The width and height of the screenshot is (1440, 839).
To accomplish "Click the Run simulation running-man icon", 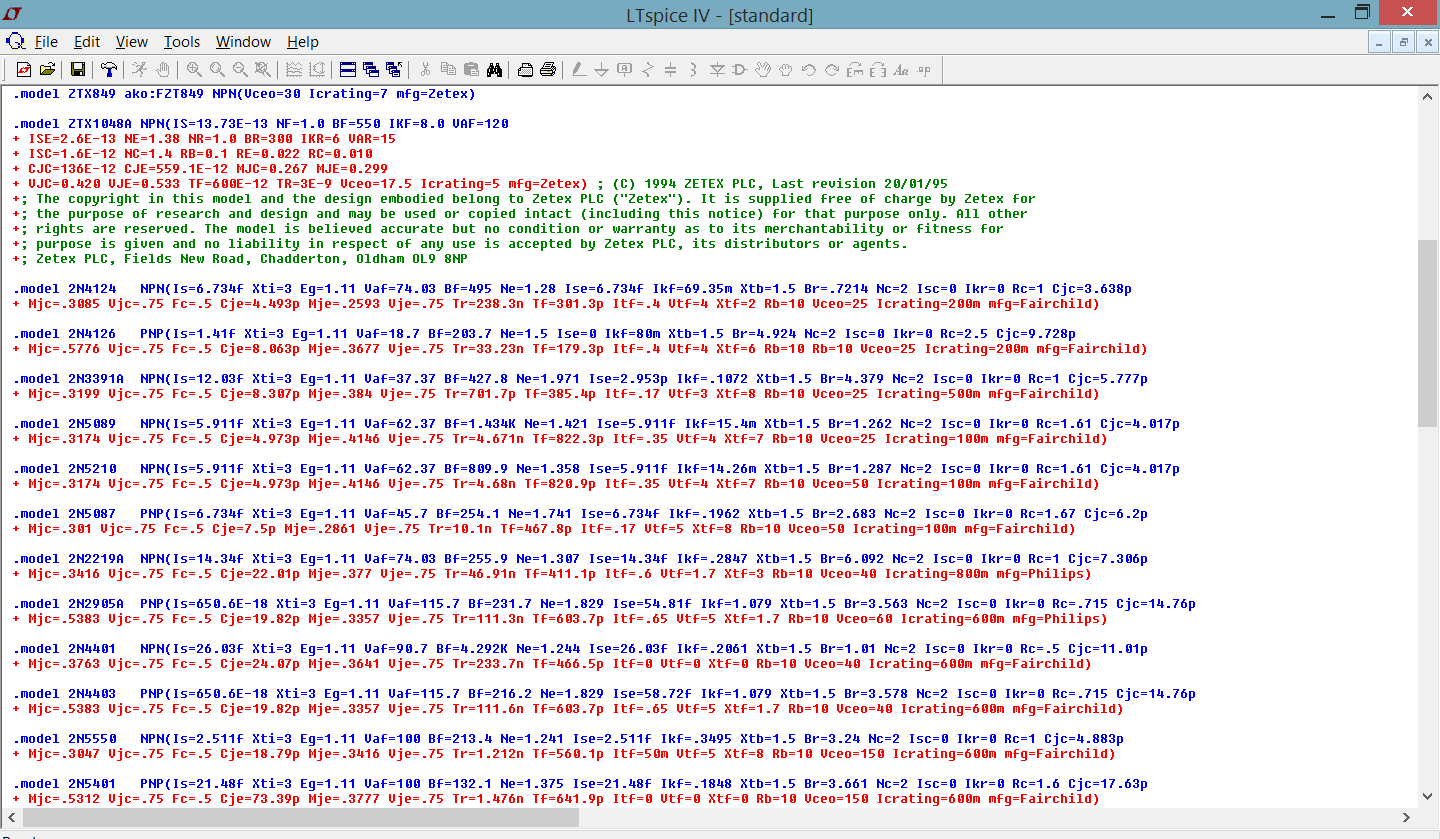I will pyautogui.click(x=139, y=69).
